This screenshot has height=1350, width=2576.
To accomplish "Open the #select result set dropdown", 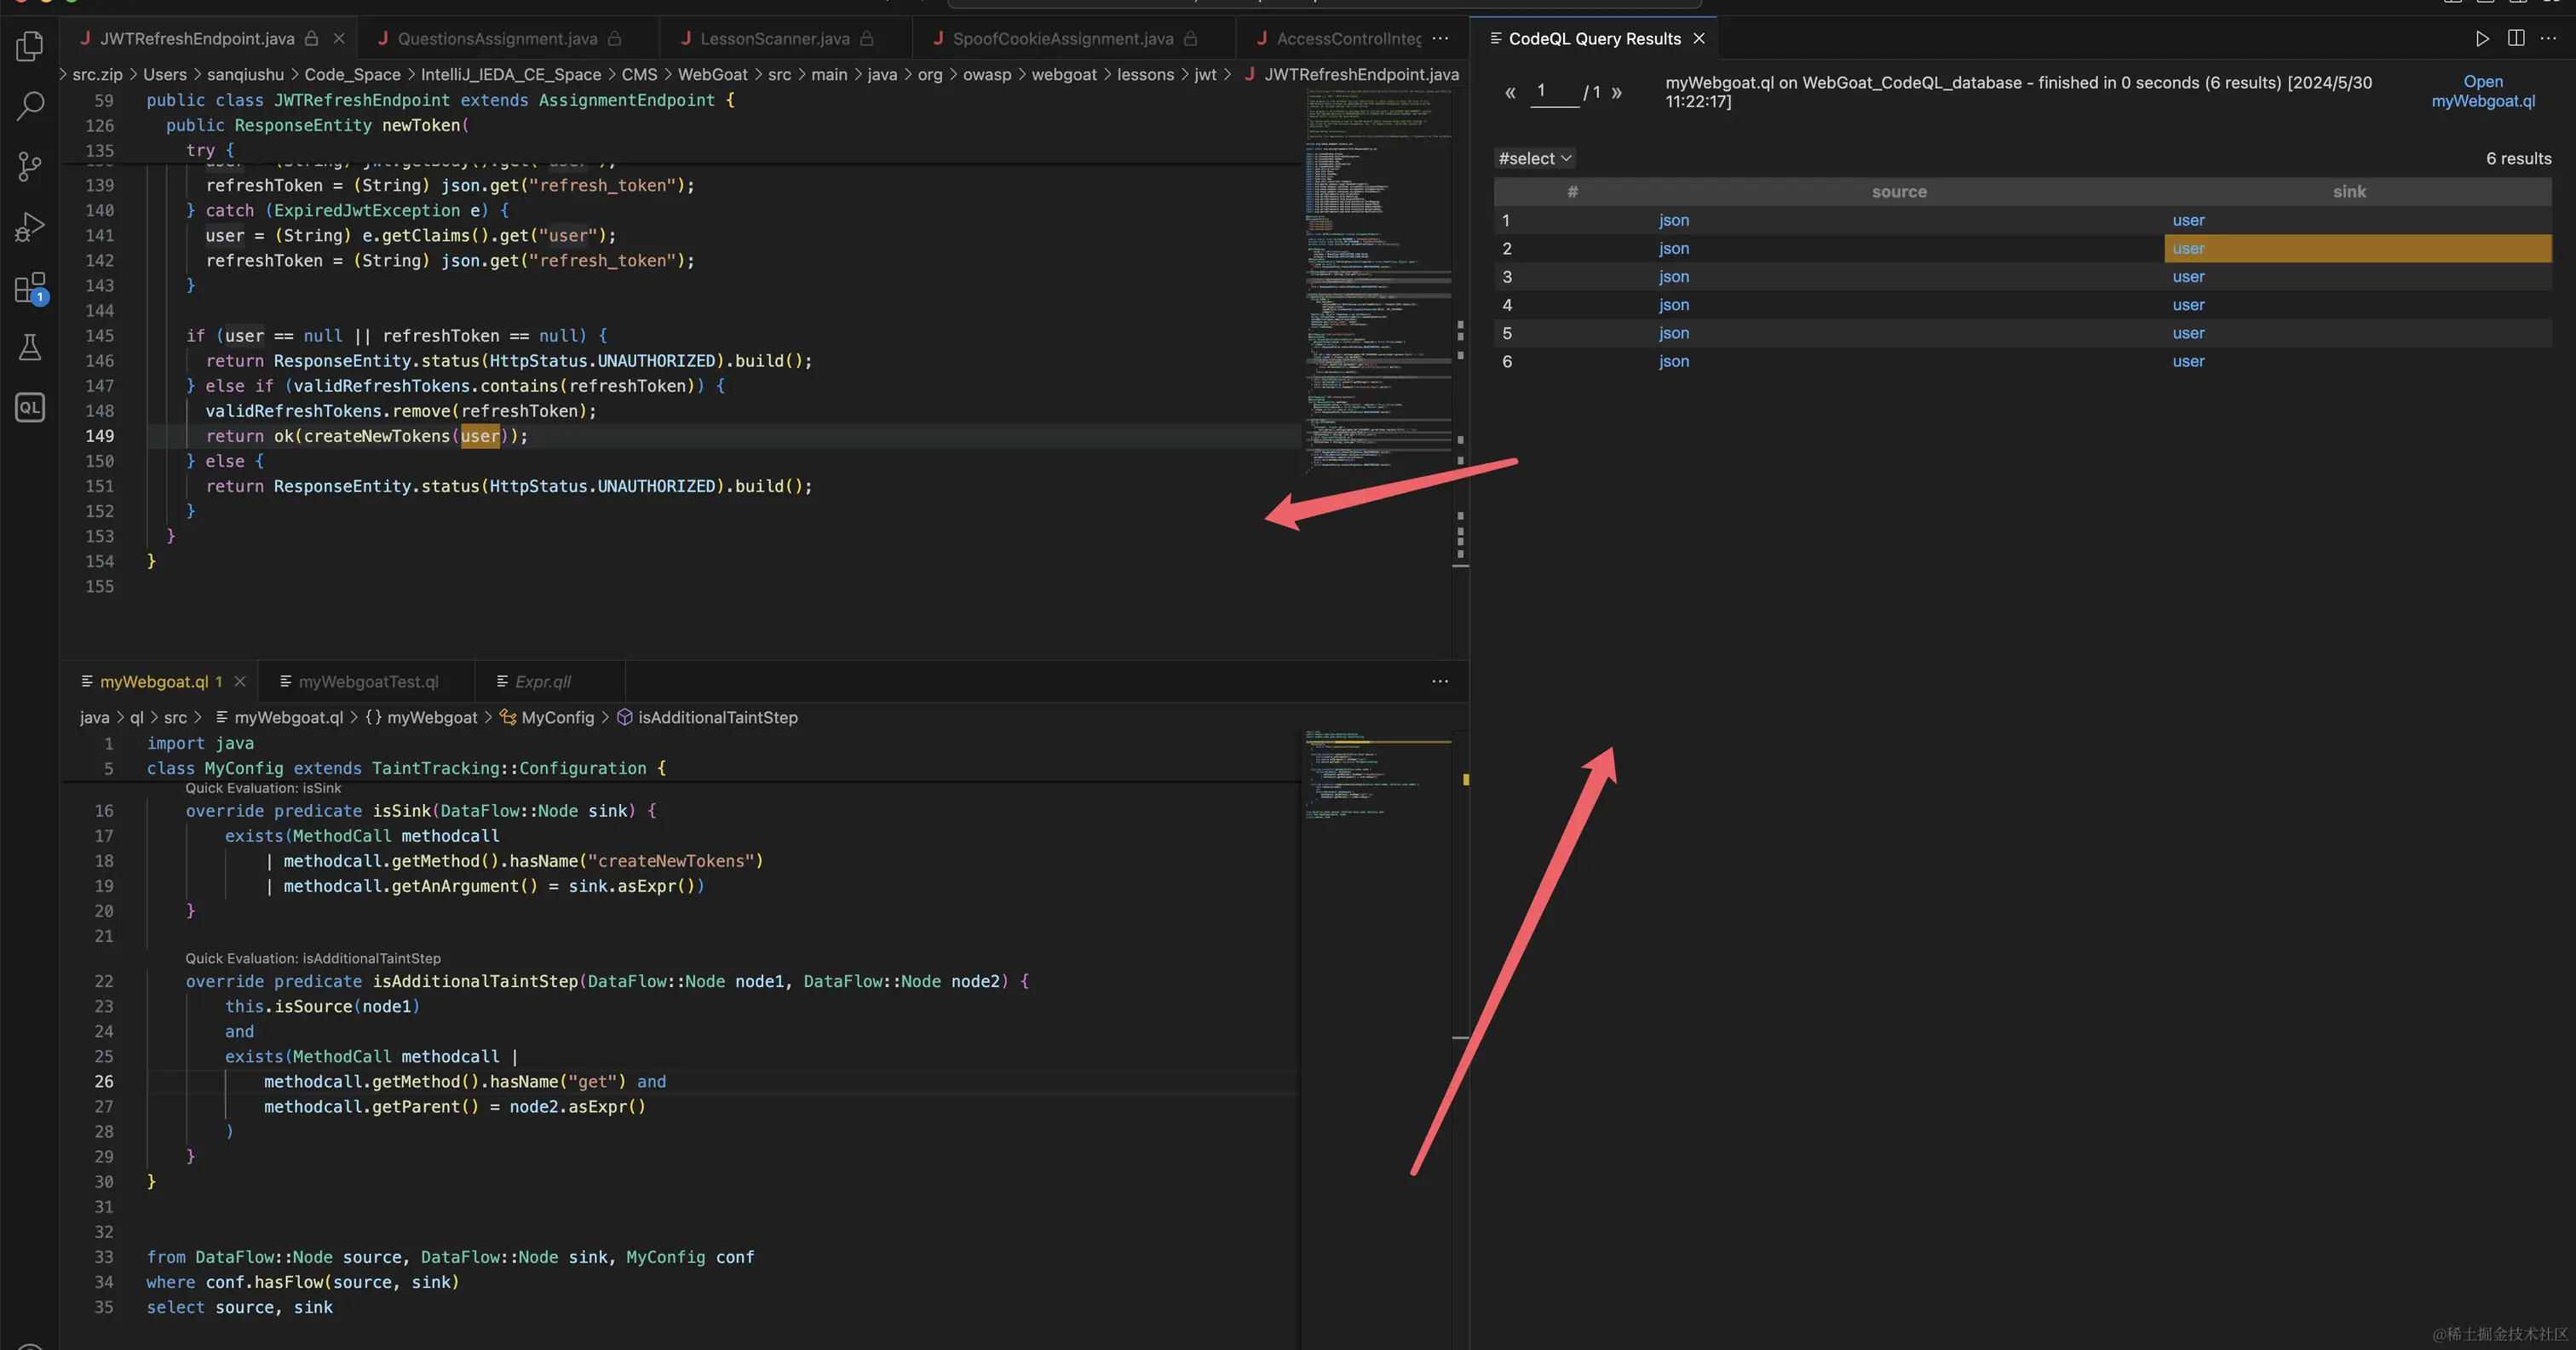I will [1535, 158].
